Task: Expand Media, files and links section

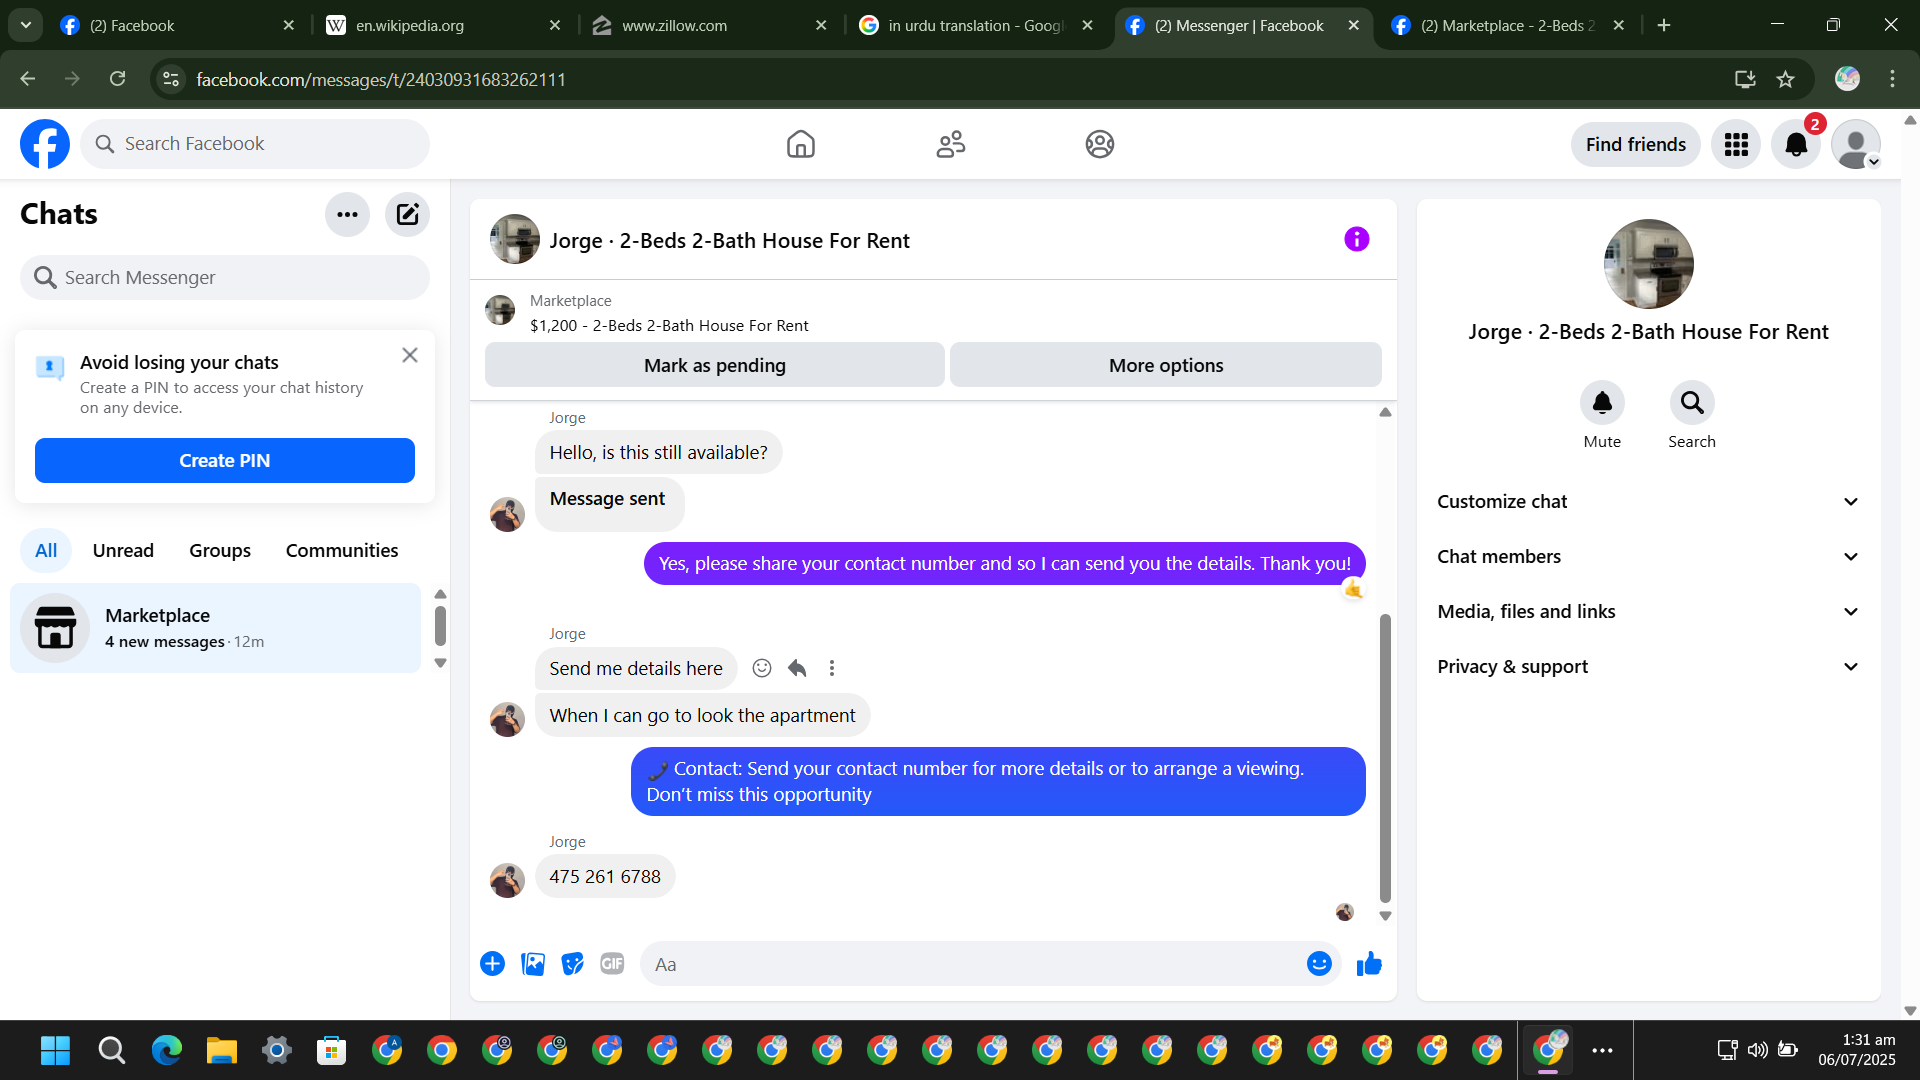Action: click(x=1648, y=612)
